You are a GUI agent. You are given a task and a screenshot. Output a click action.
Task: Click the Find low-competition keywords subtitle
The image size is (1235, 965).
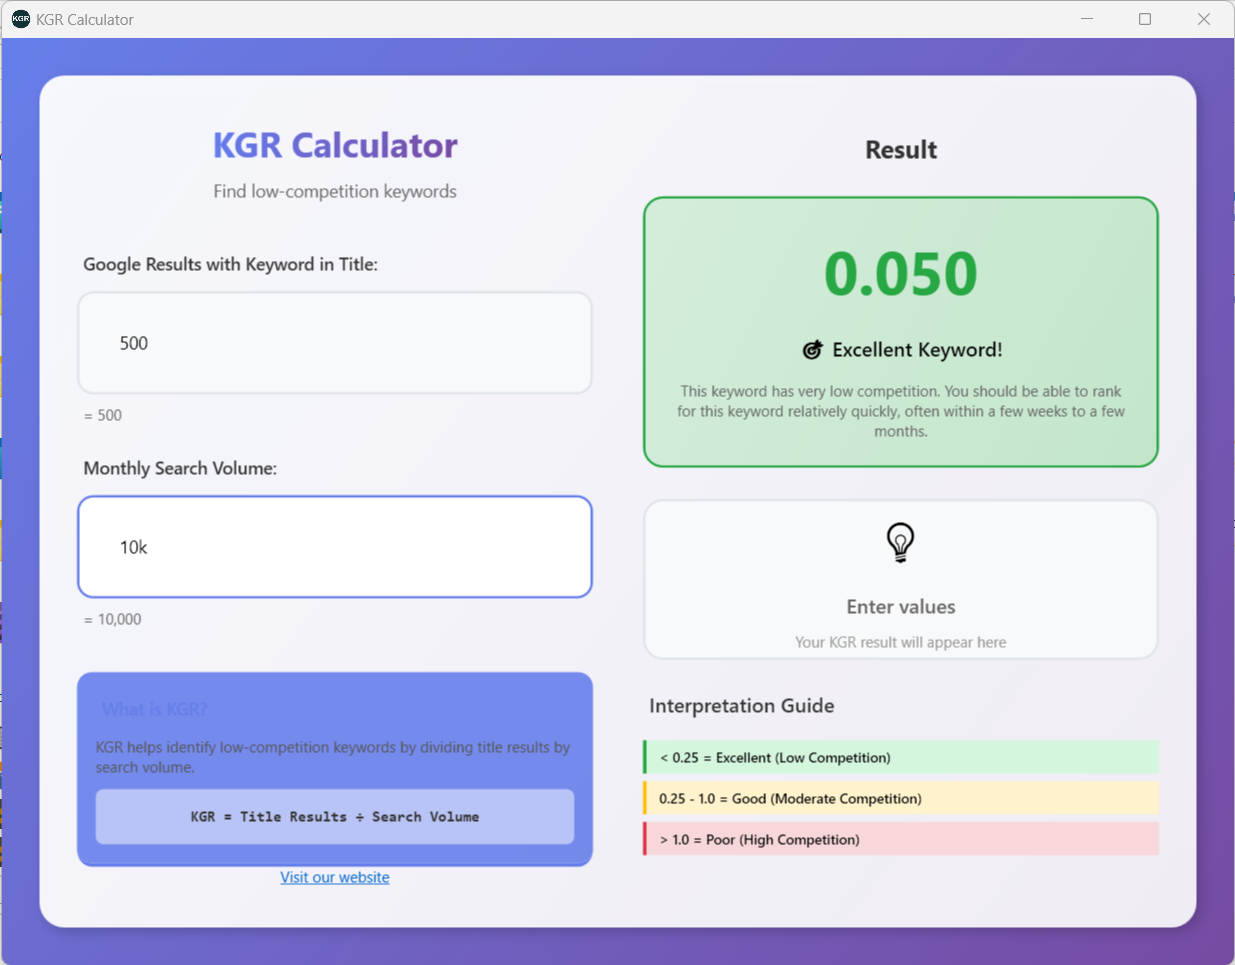[x=335, y=191]
